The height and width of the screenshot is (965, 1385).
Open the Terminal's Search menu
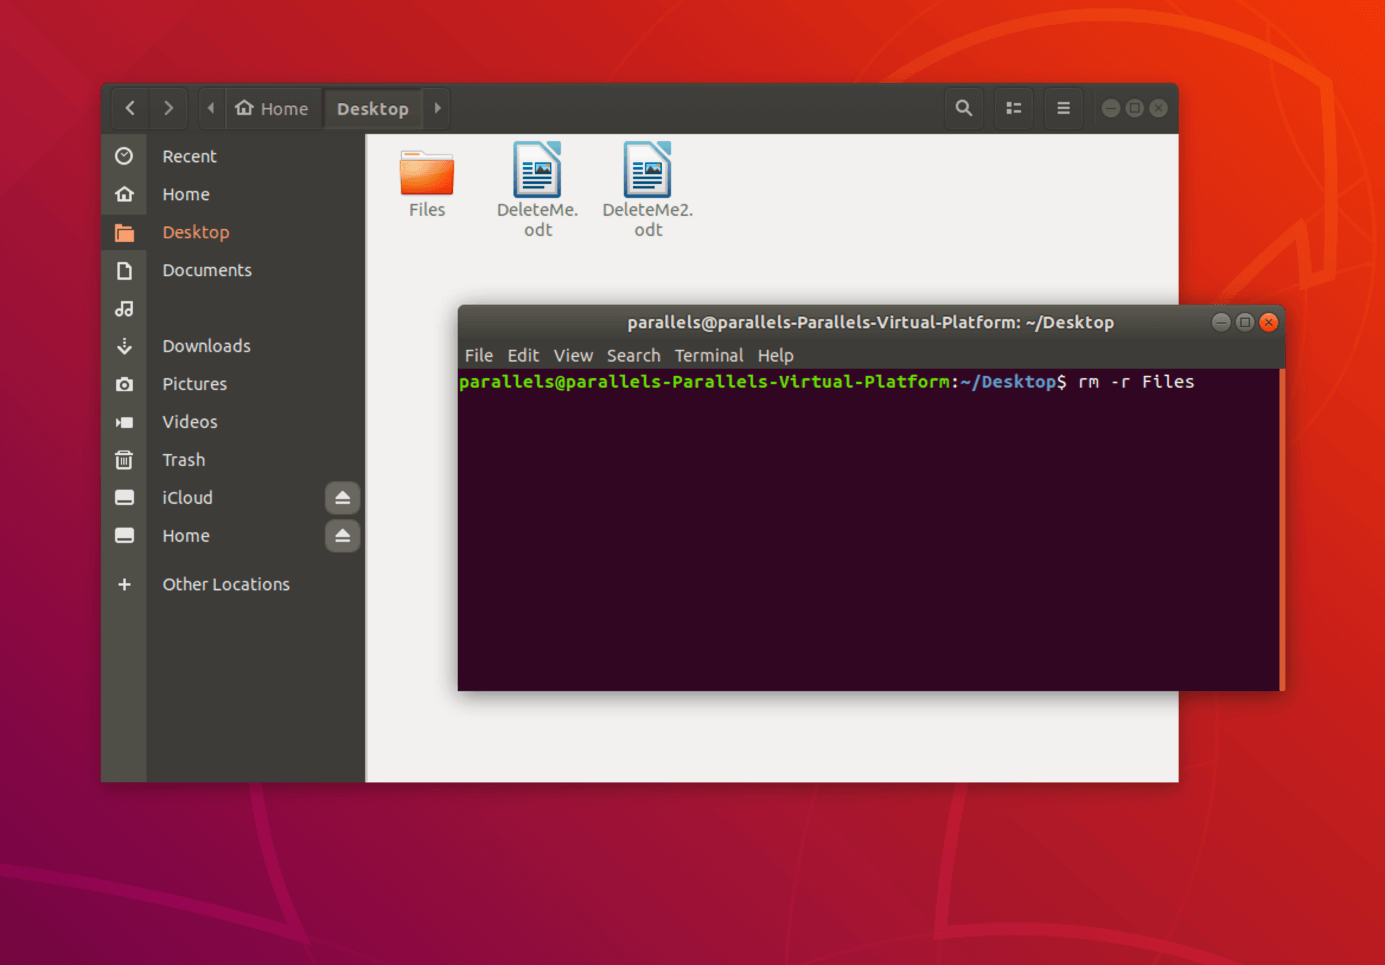coord(633,355)
